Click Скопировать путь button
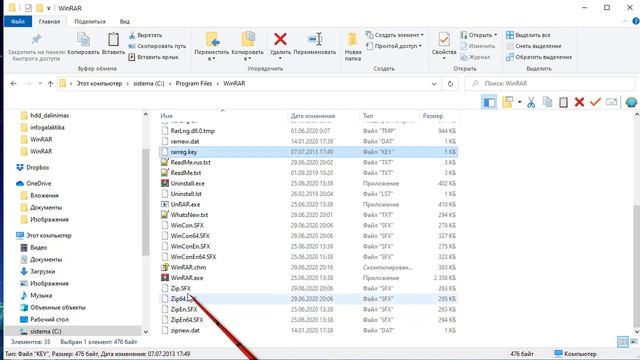The width and height of the screenshot is (640, 360). pyautogui.click(x=157, y=46)
